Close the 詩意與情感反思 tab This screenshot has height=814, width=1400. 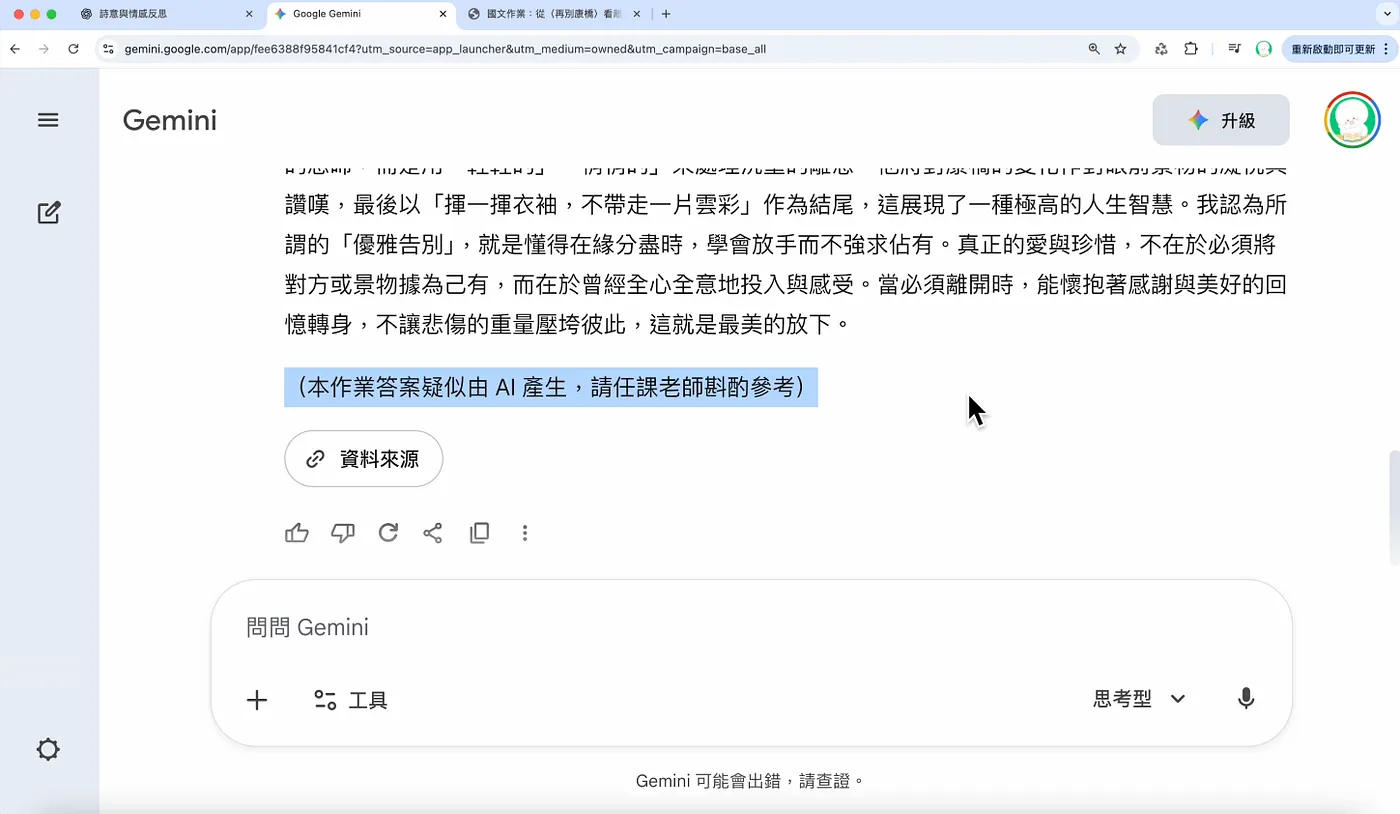(249, 14)
